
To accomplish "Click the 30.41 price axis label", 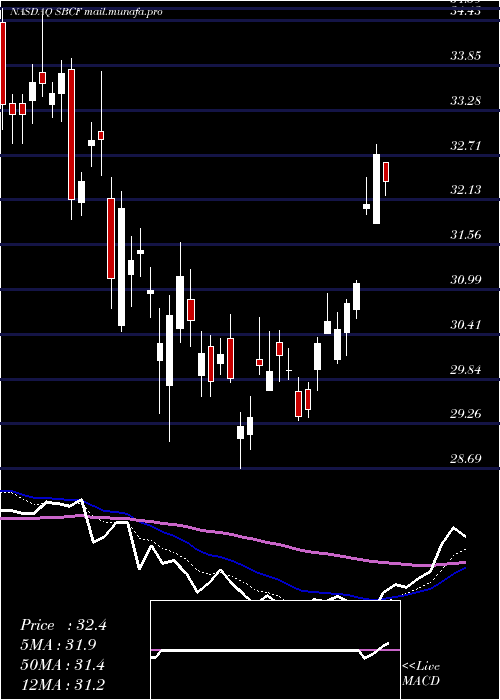I will (466, 325).
